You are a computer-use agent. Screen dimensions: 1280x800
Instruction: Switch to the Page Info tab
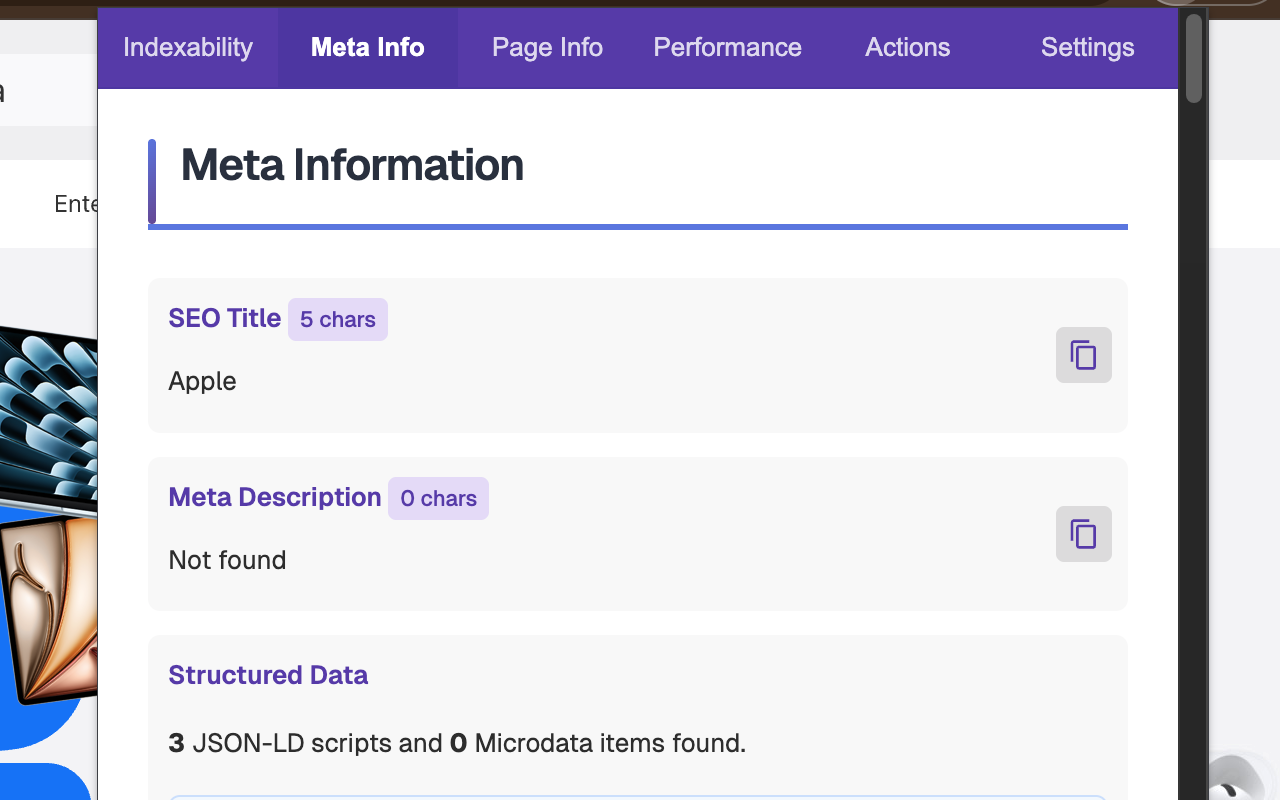(x=547, y=47)
